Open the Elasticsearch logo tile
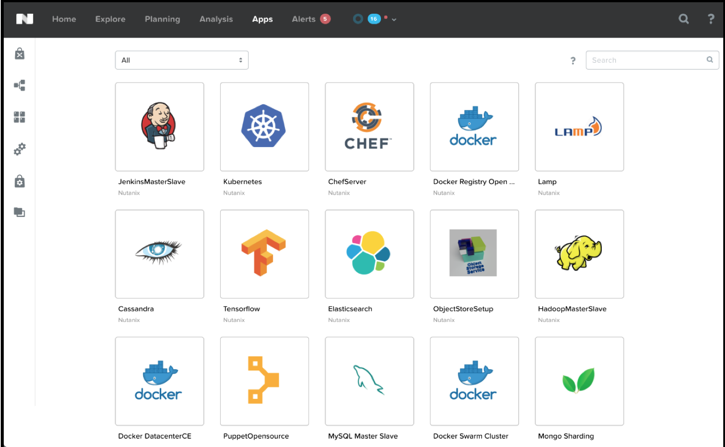Screen dimensions: 725x447 369,254
